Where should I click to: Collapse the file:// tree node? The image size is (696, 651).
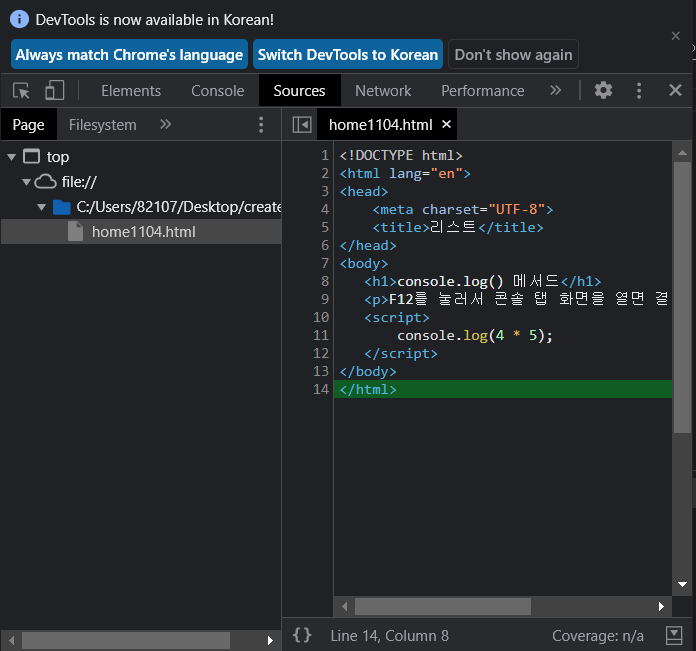(x=27, y=182)
